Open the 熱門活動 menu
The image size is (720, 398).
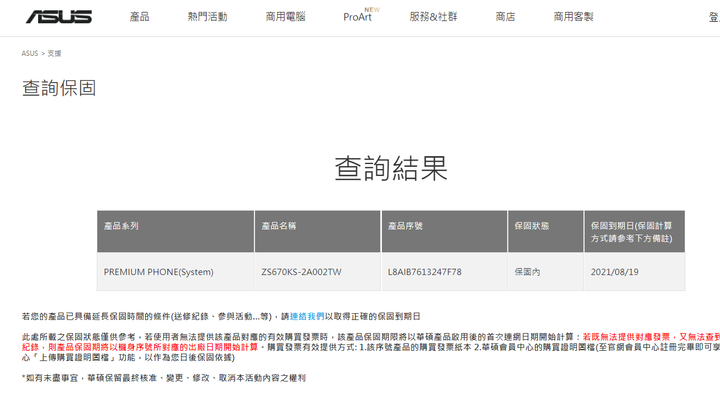pos(208,17)
